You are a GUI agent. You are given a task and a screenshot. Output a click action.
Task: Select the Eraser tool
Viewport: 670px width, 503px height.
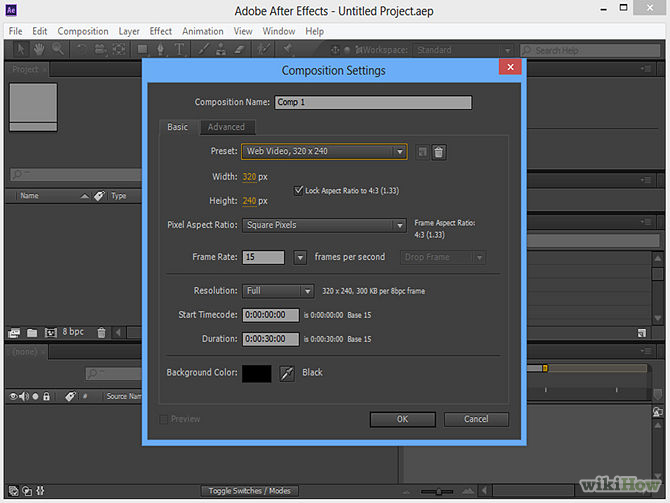tap(239, 50)
